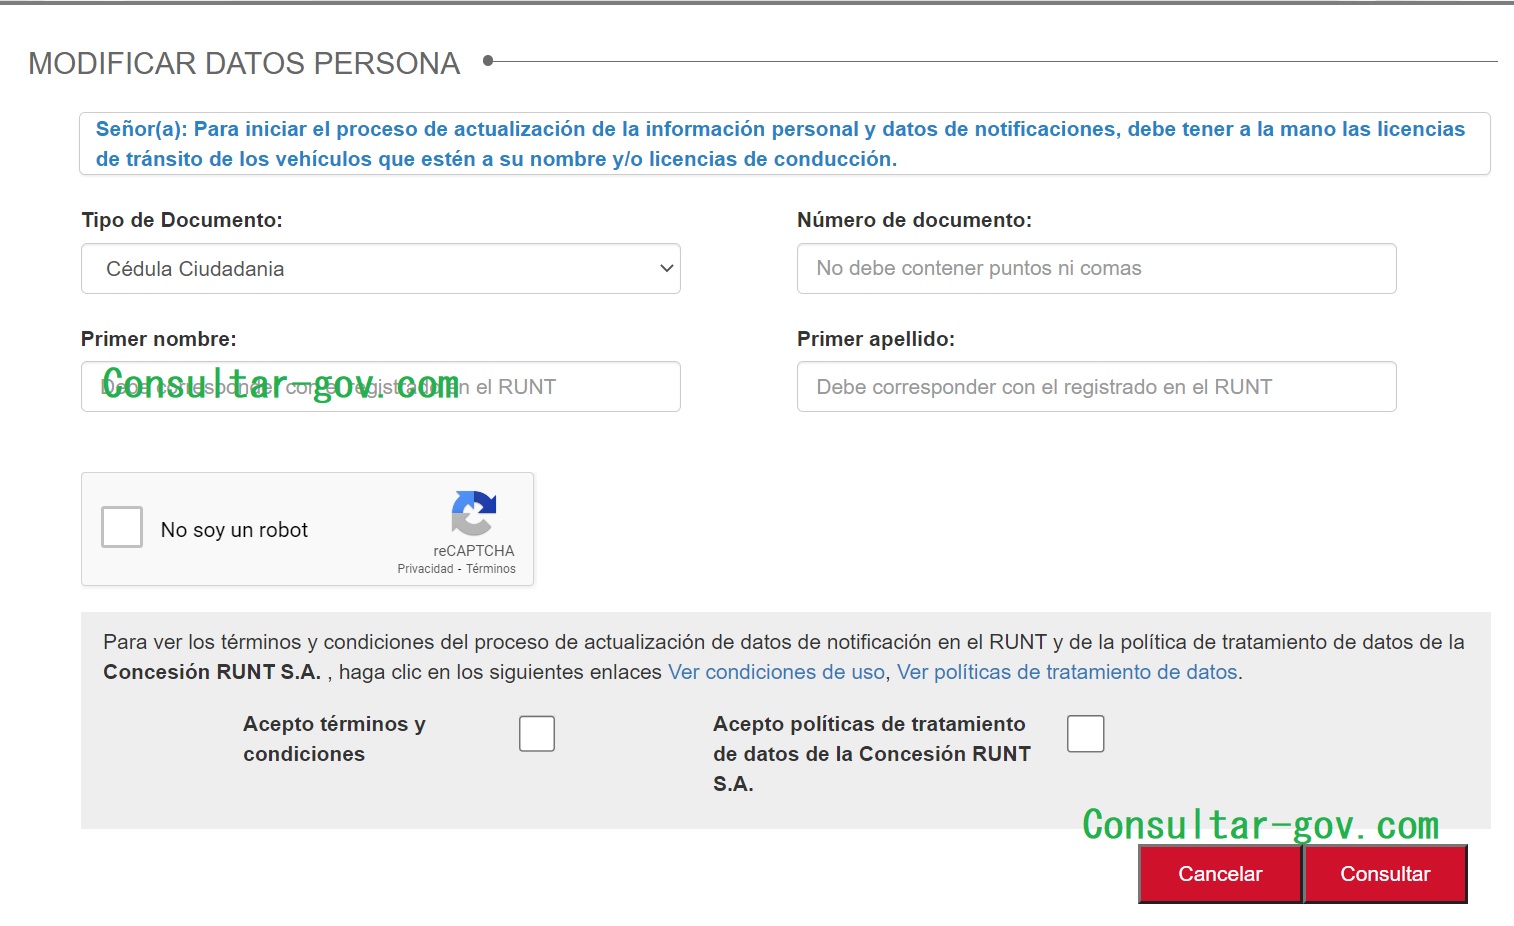This screenshot has width=1514, height=926.
Task: Submit the form with Consultar
Action: 1385,874
